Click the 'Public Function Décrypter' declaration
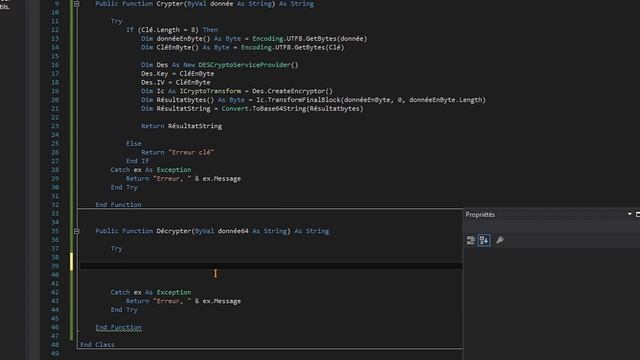 click(x=212, y=231)
